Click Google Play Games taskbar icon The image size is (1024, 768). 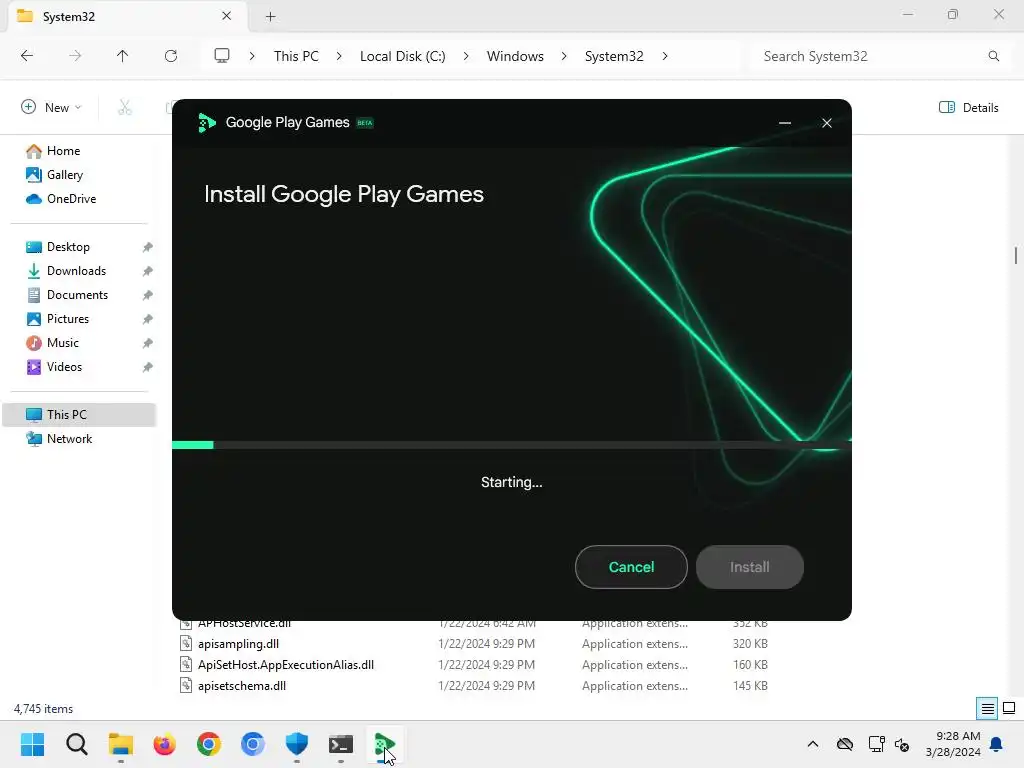[385, 744]
